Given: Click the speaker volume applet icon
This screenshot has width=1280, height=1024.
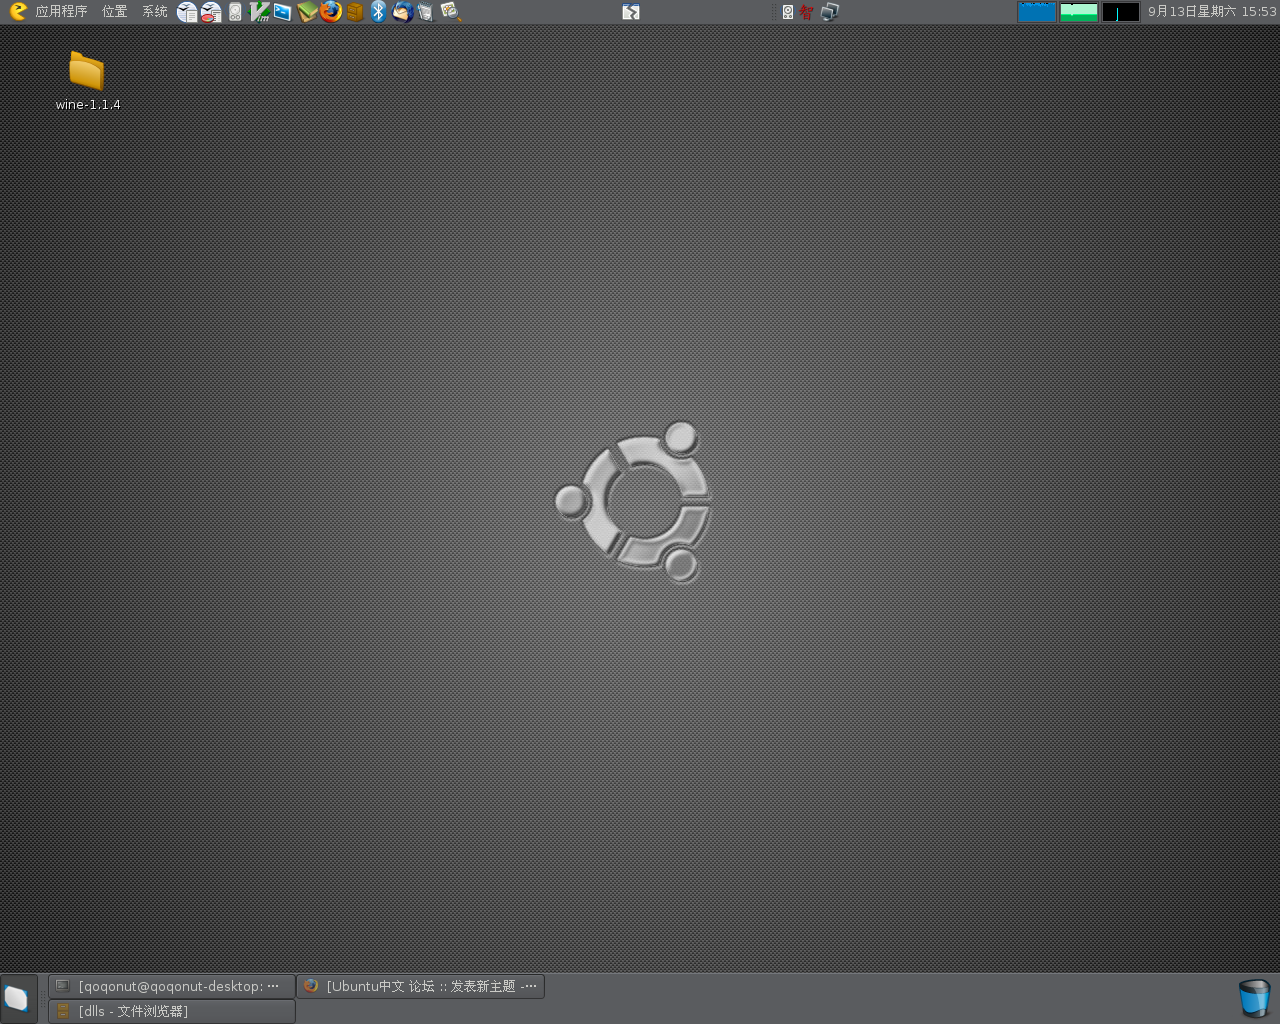Looking at the screenshot, I should pos(788,12).
